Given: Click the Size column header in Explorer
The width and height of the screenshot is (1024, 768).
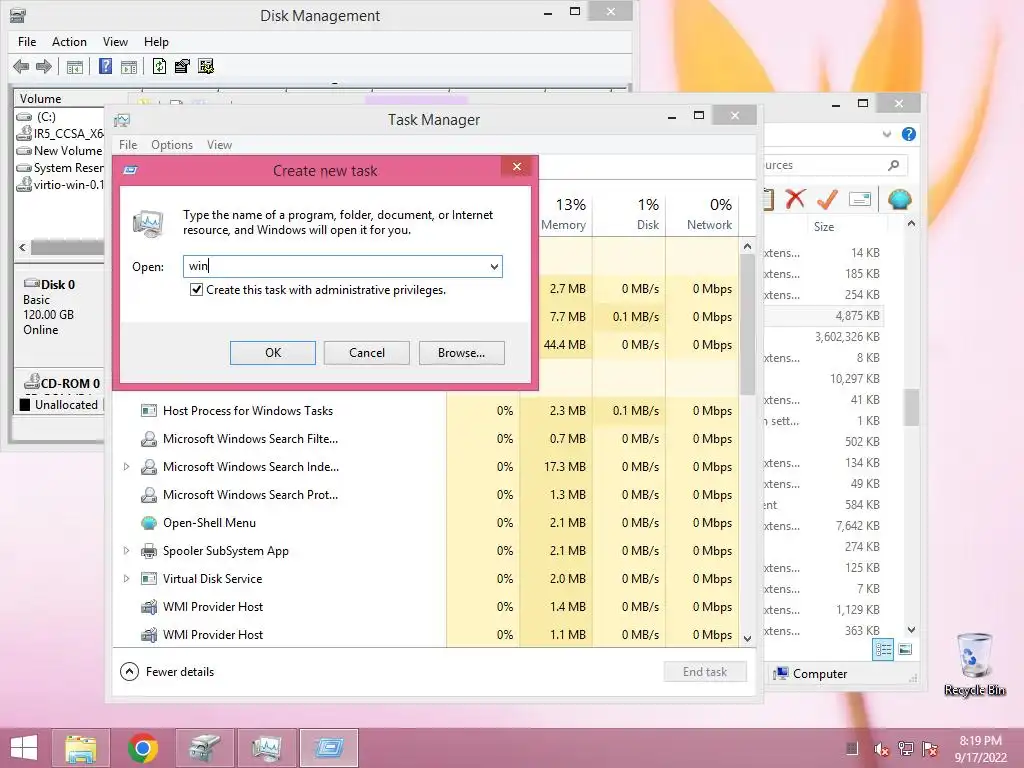Looking at the screenshot, I should click(x=824, y=227).
